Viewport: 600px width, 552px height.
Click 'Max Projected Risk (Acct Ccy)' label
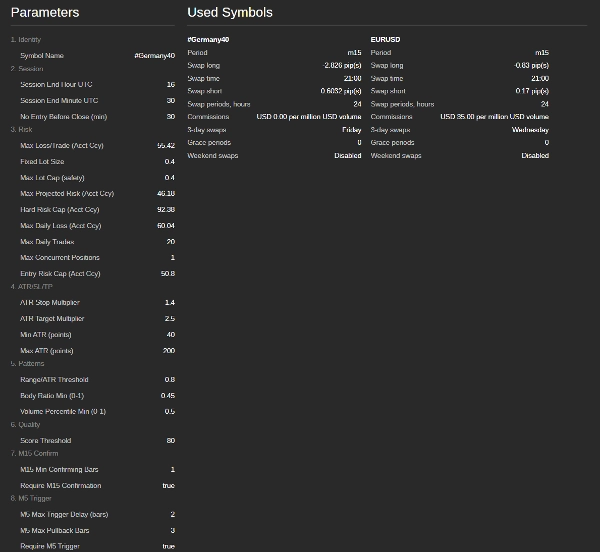(67, 194)
